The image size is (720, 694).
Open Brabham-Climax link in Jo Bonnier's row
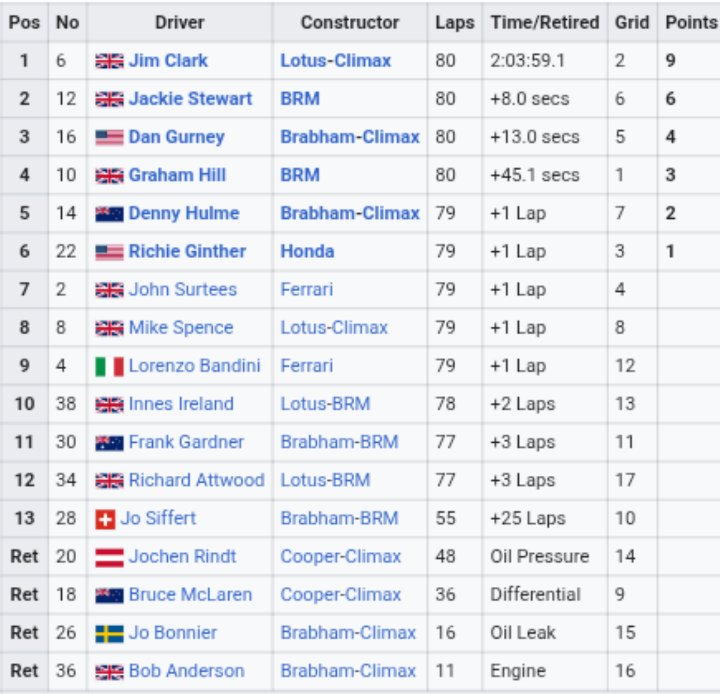click(x=348, y=632)
